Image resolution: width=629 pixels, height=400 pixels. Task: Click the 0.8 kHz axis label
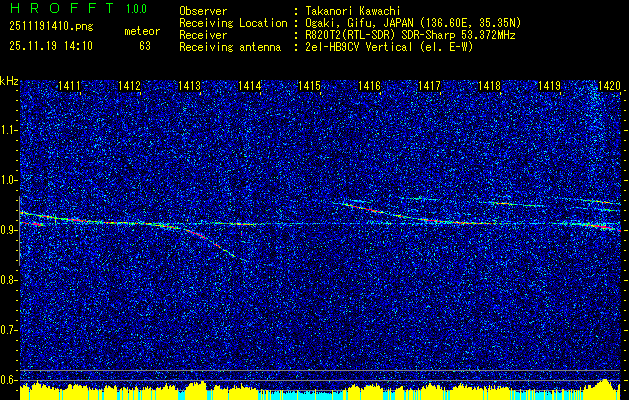[x=8, y=280]
